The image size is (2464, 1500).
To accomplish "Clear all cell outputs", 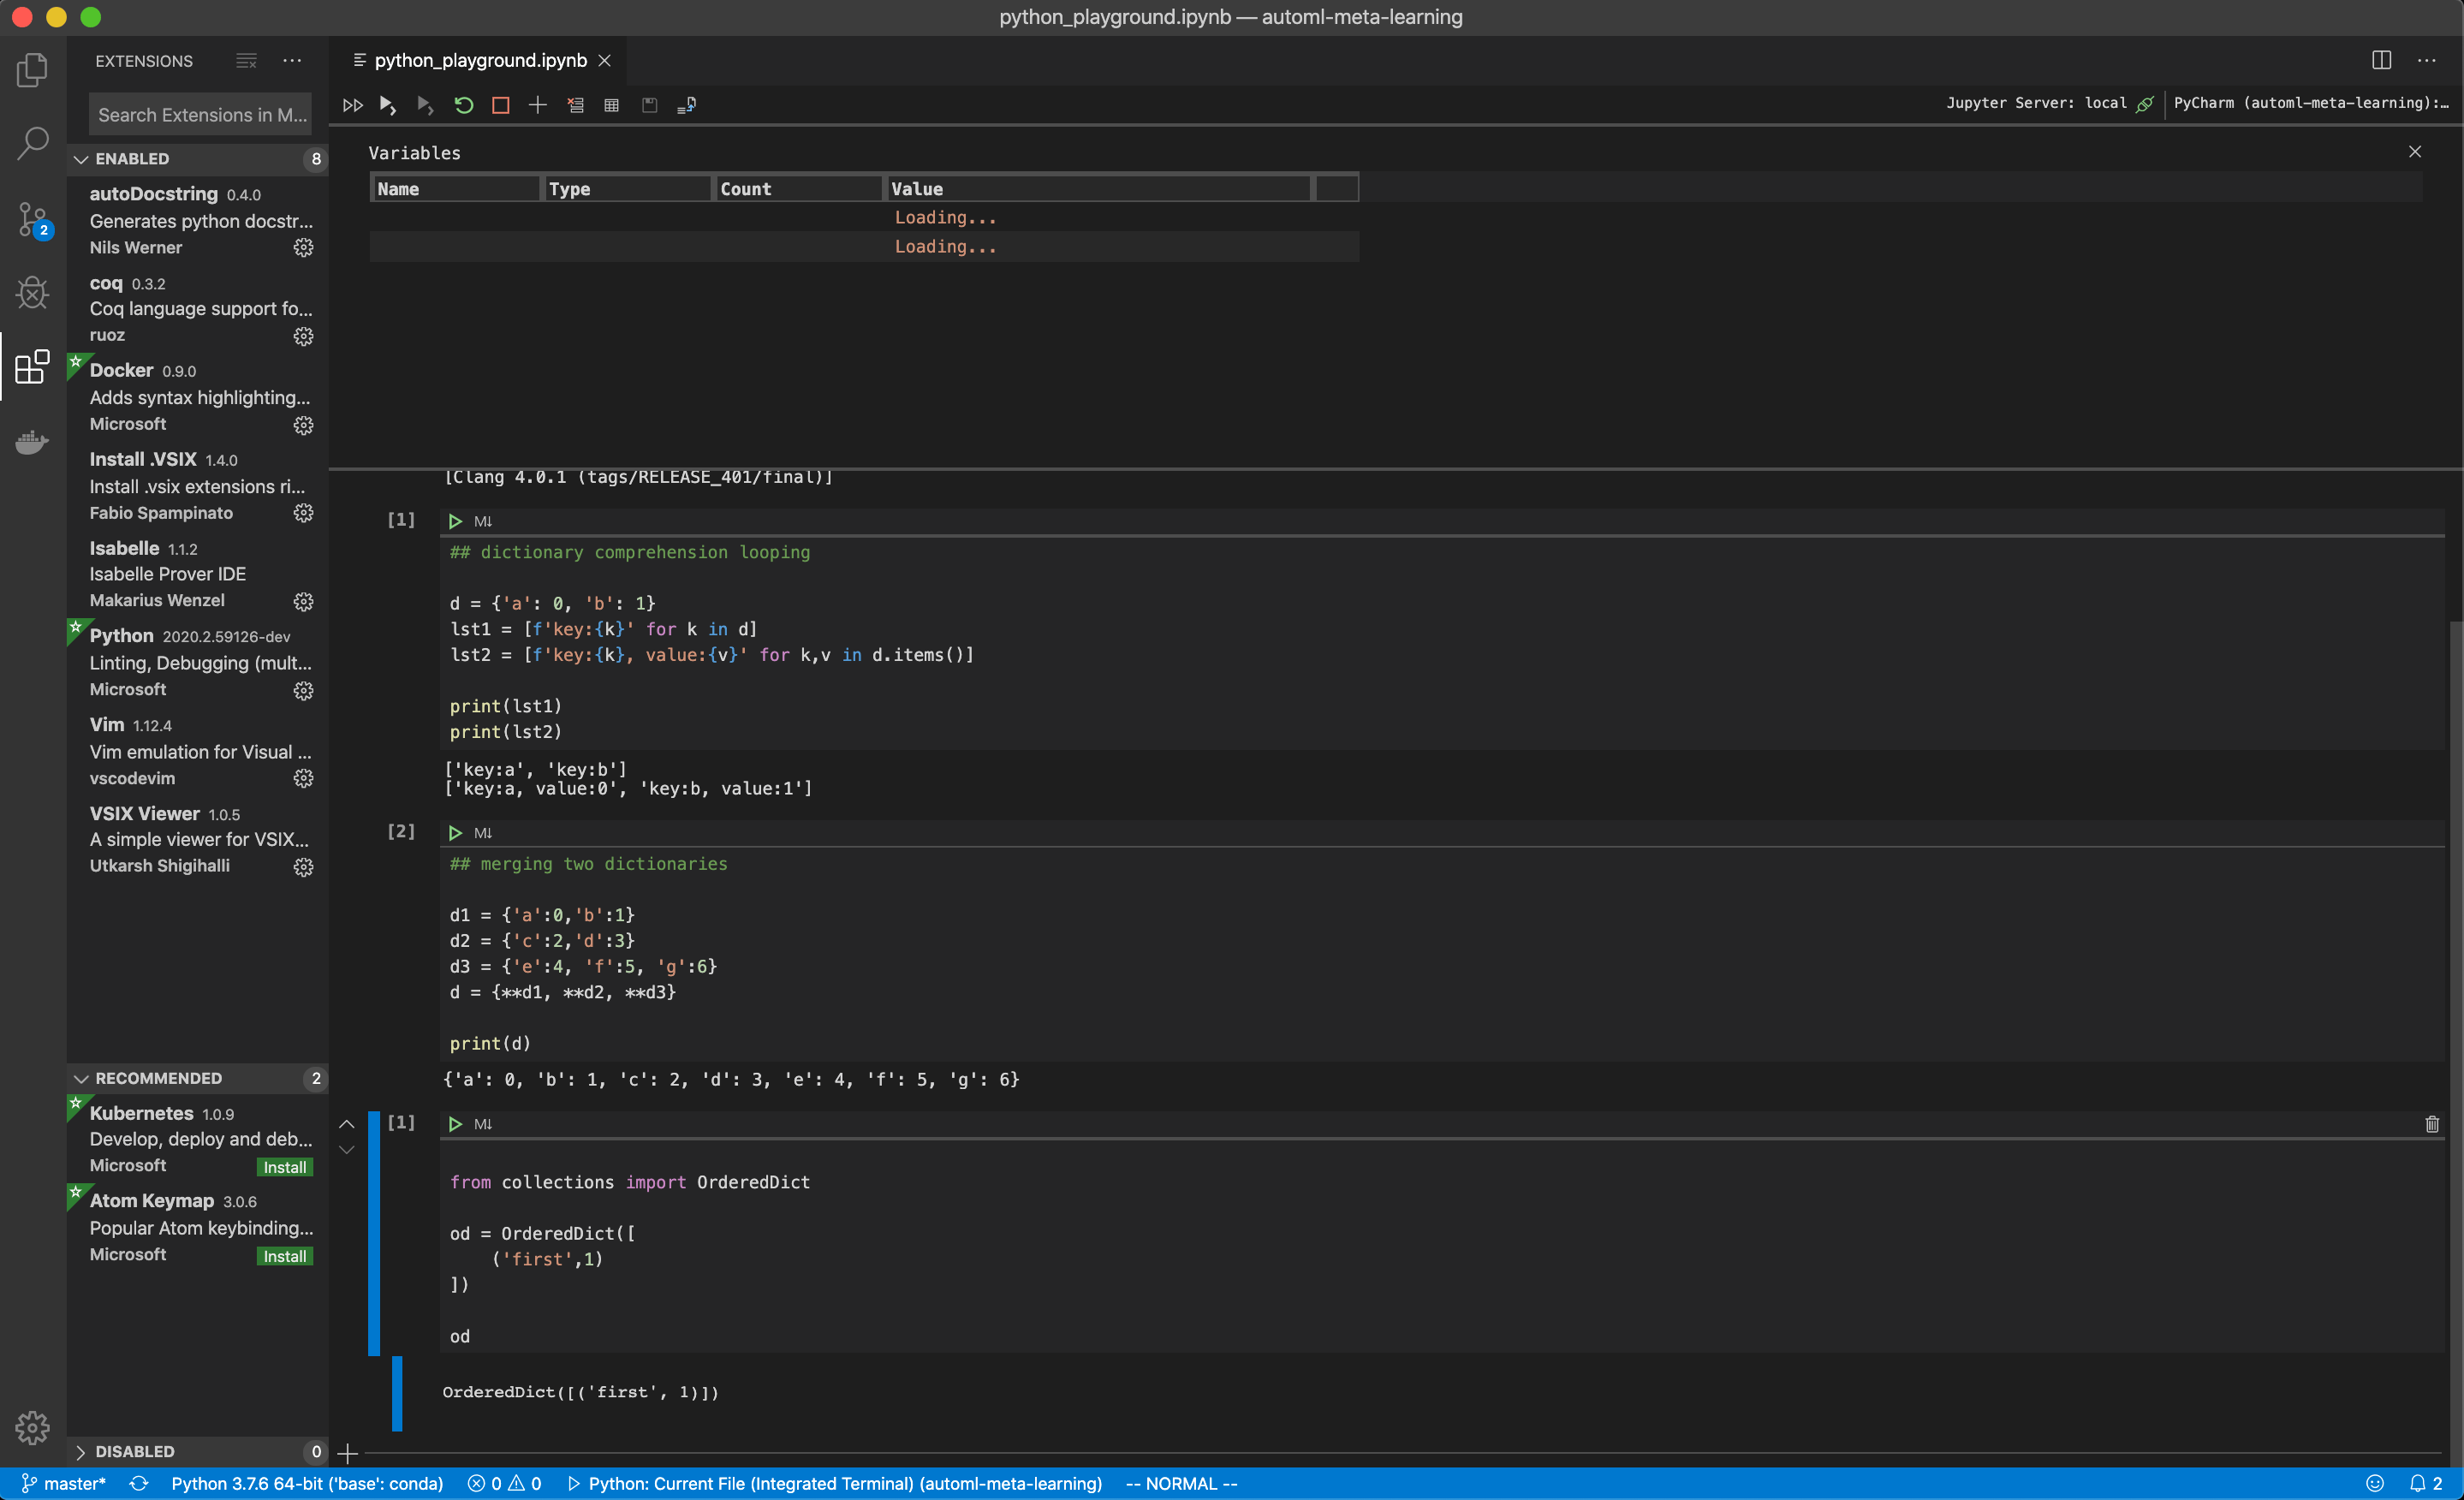I will pyautogui.click(x=575, y=105).
